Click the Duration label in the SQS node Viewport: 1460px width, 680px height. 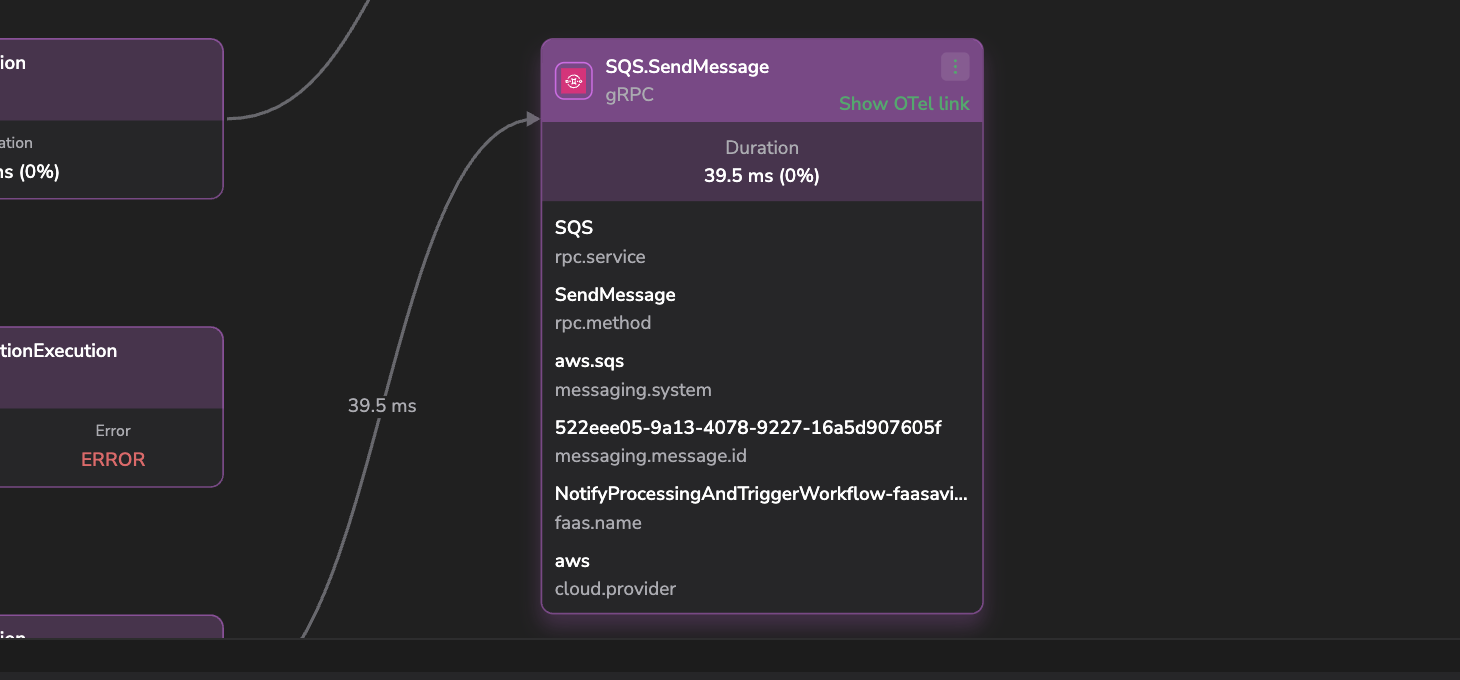click(x=762, y=148)
